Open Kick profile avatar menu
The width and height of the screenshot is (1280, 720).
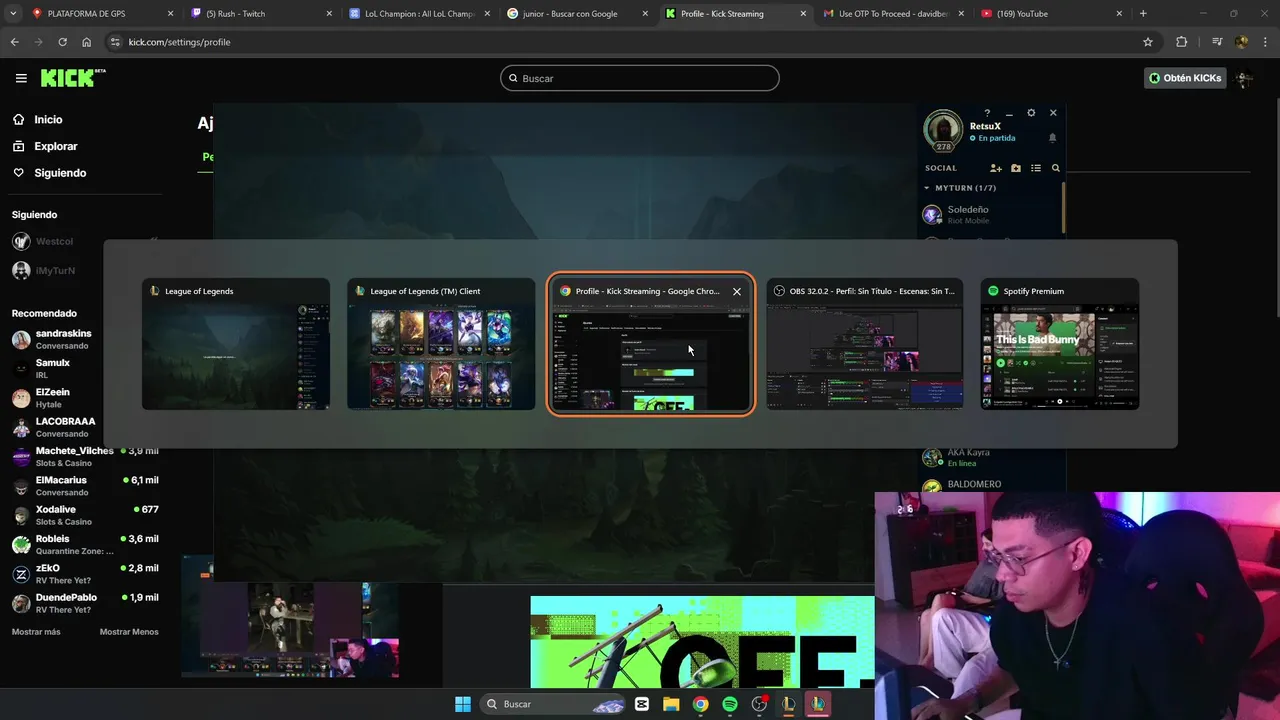click(1245, 78)
